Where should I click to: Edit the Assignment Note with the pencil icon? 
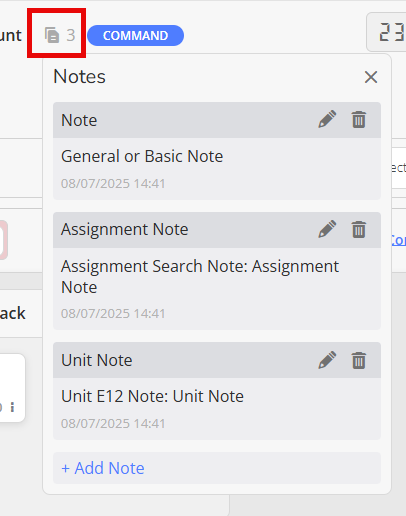(327, 229)
